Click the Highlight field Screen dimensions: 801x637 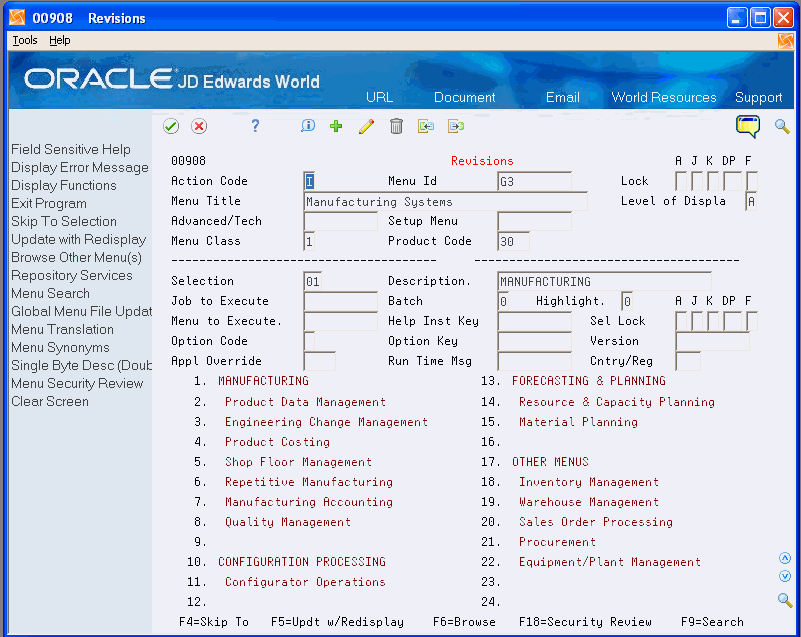pos(627,301)
